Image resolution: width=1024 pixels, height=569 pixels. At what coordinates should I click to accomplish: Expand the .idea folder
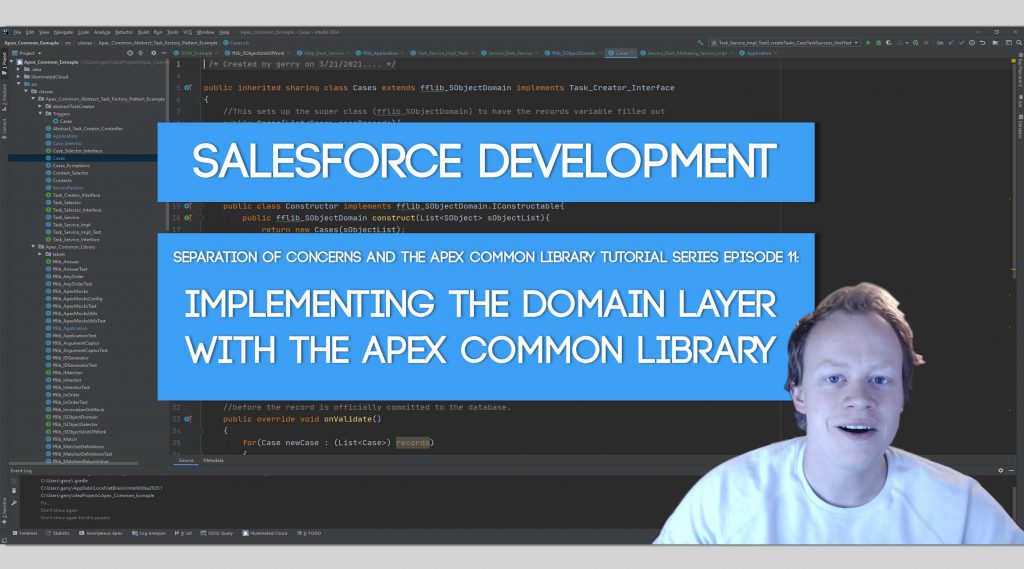point(19,69)
